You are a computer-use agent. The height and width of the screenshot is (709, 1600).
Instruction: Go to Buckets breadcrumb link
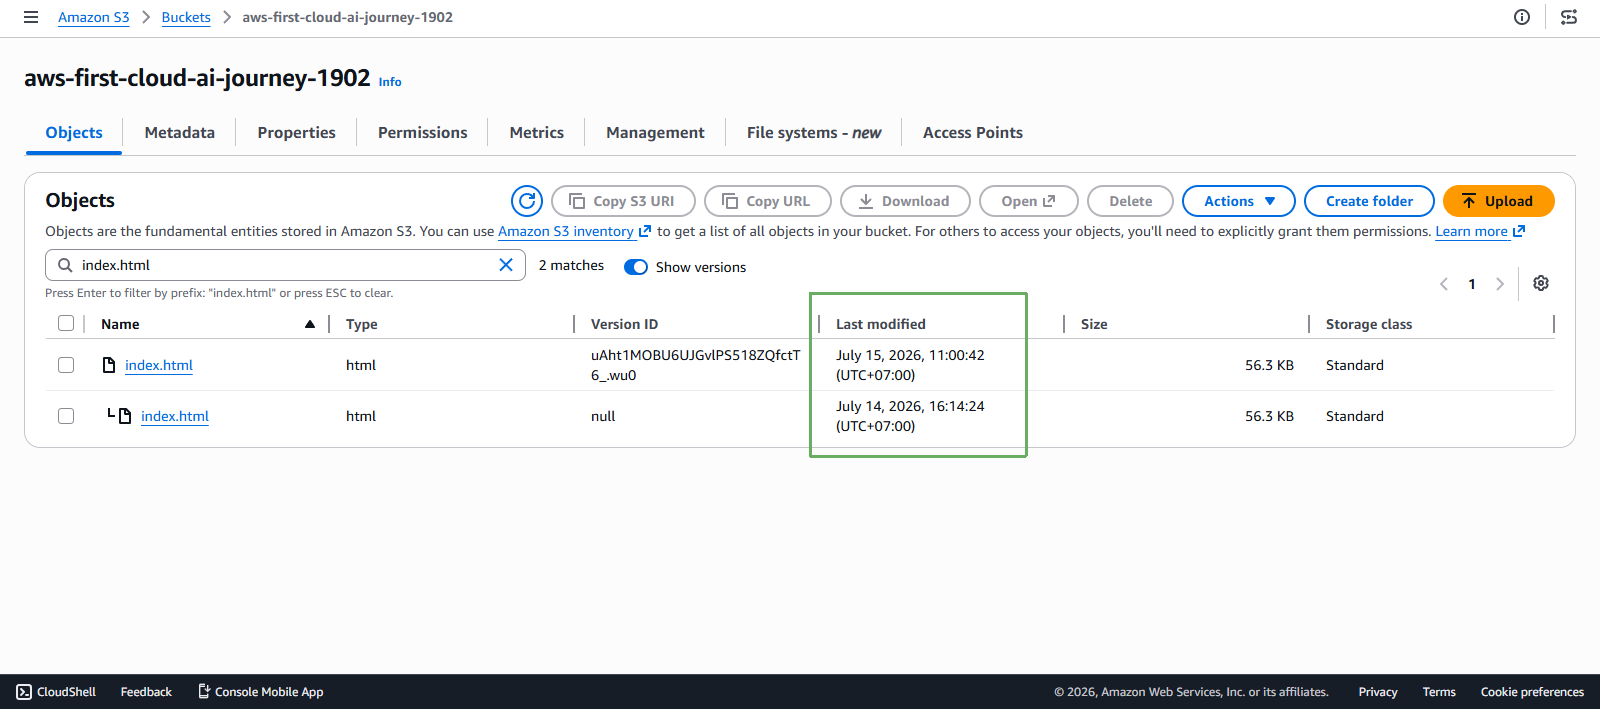click(x=186, y=17)
